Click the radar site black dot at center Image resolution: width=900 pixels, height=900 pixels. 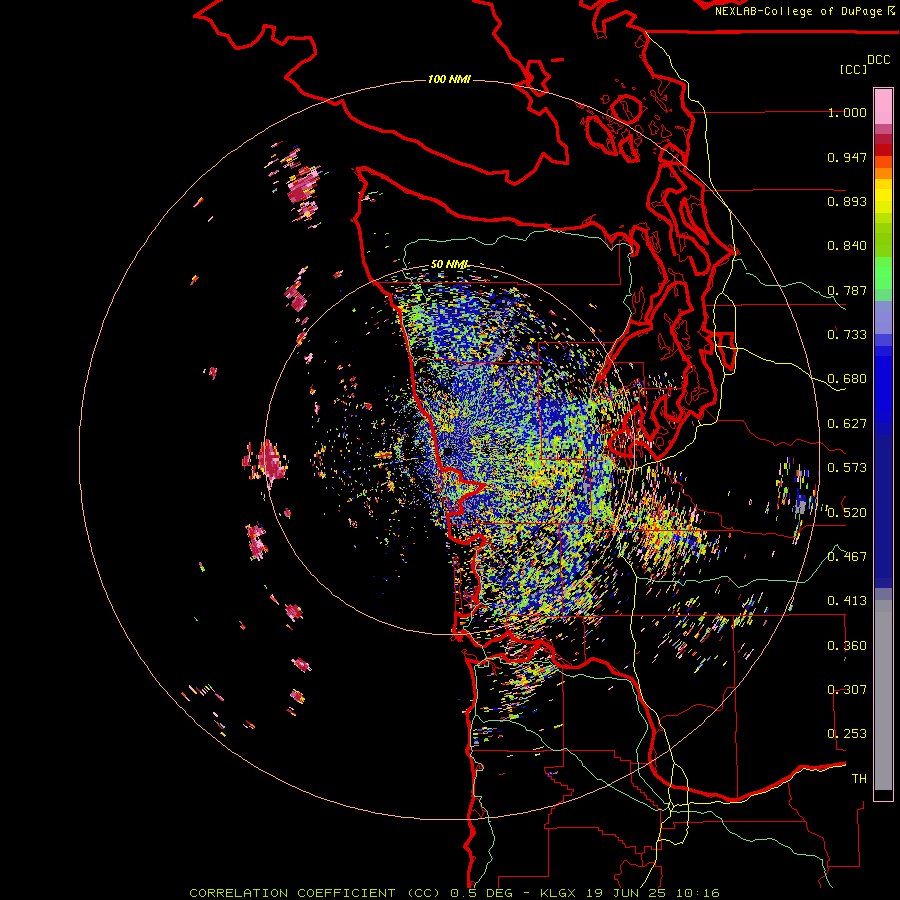(448, 452)
